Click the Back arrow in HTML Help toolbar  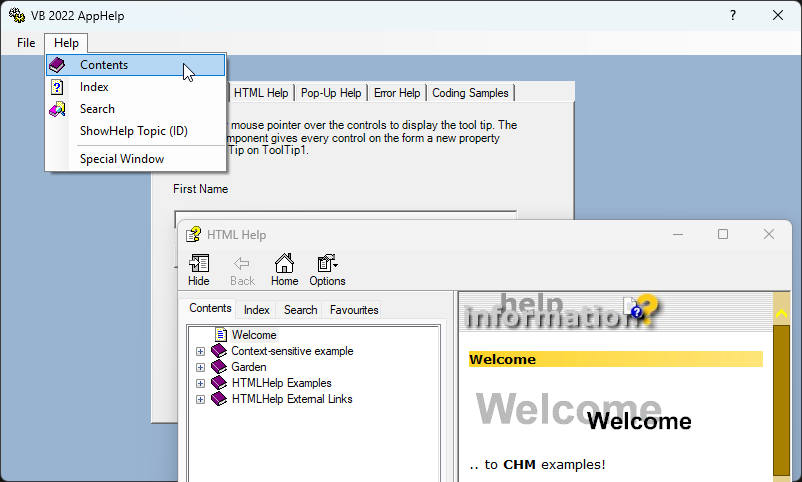[x=242, y=270]
